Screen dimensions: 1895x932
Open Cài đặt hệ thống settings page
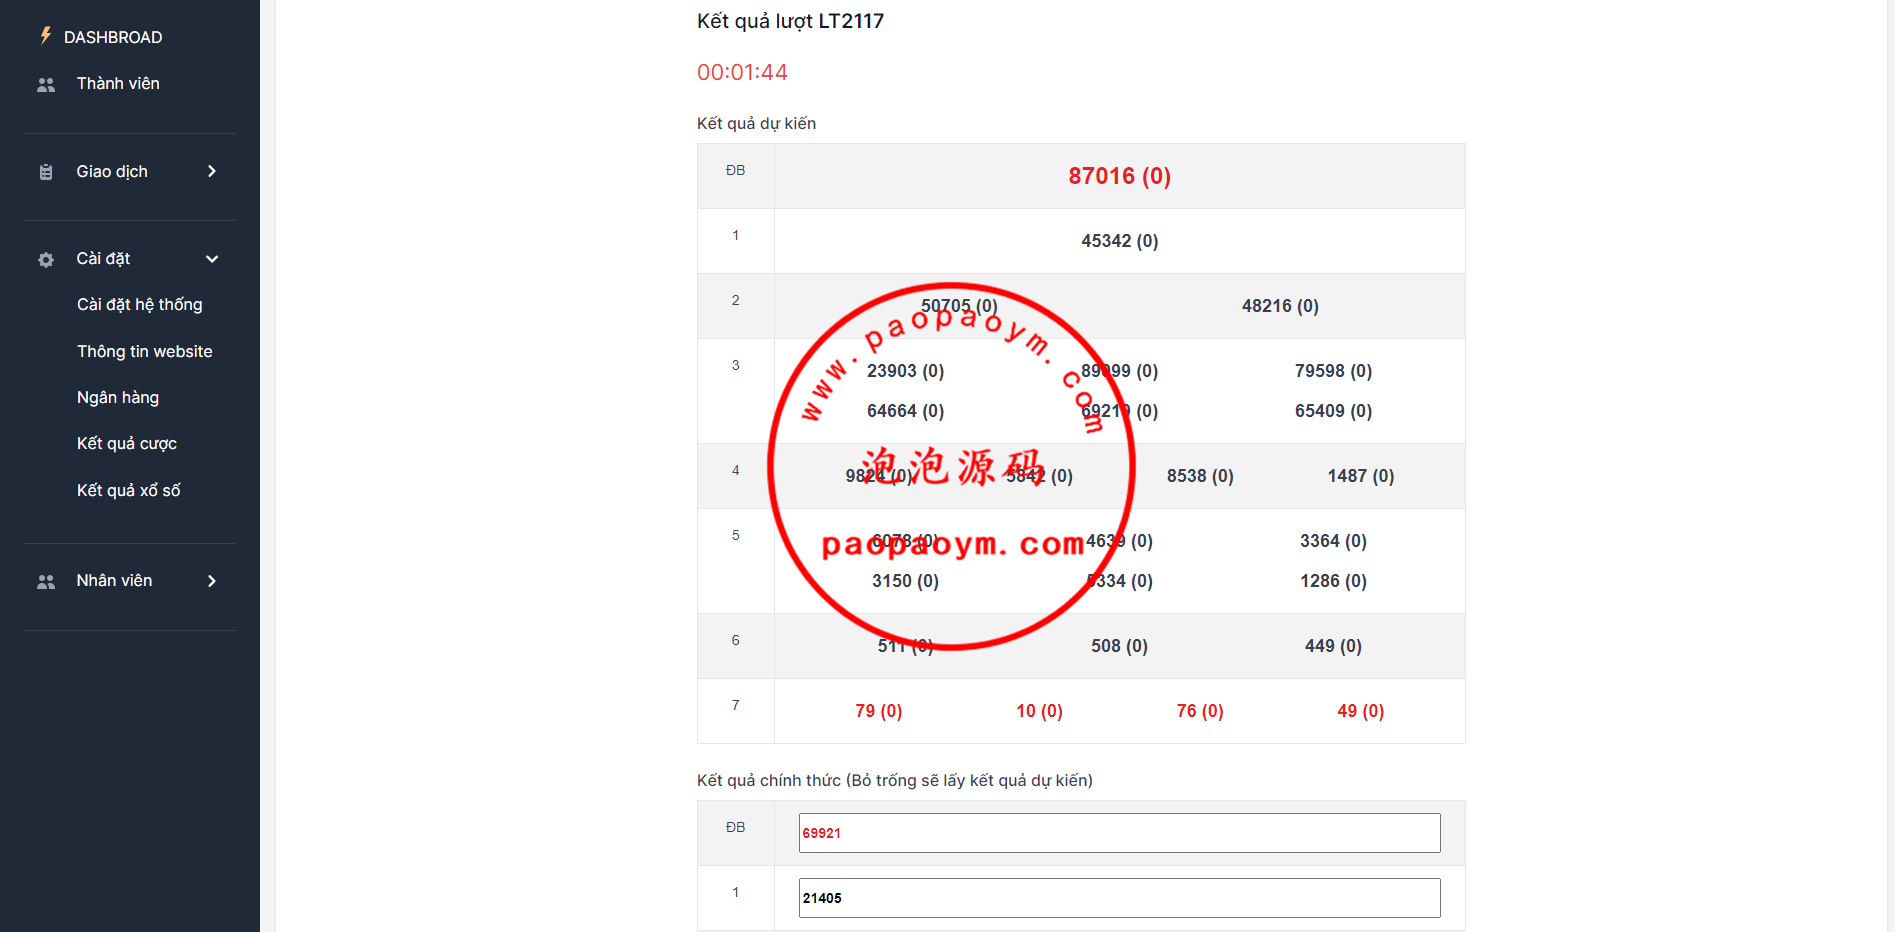139,305
